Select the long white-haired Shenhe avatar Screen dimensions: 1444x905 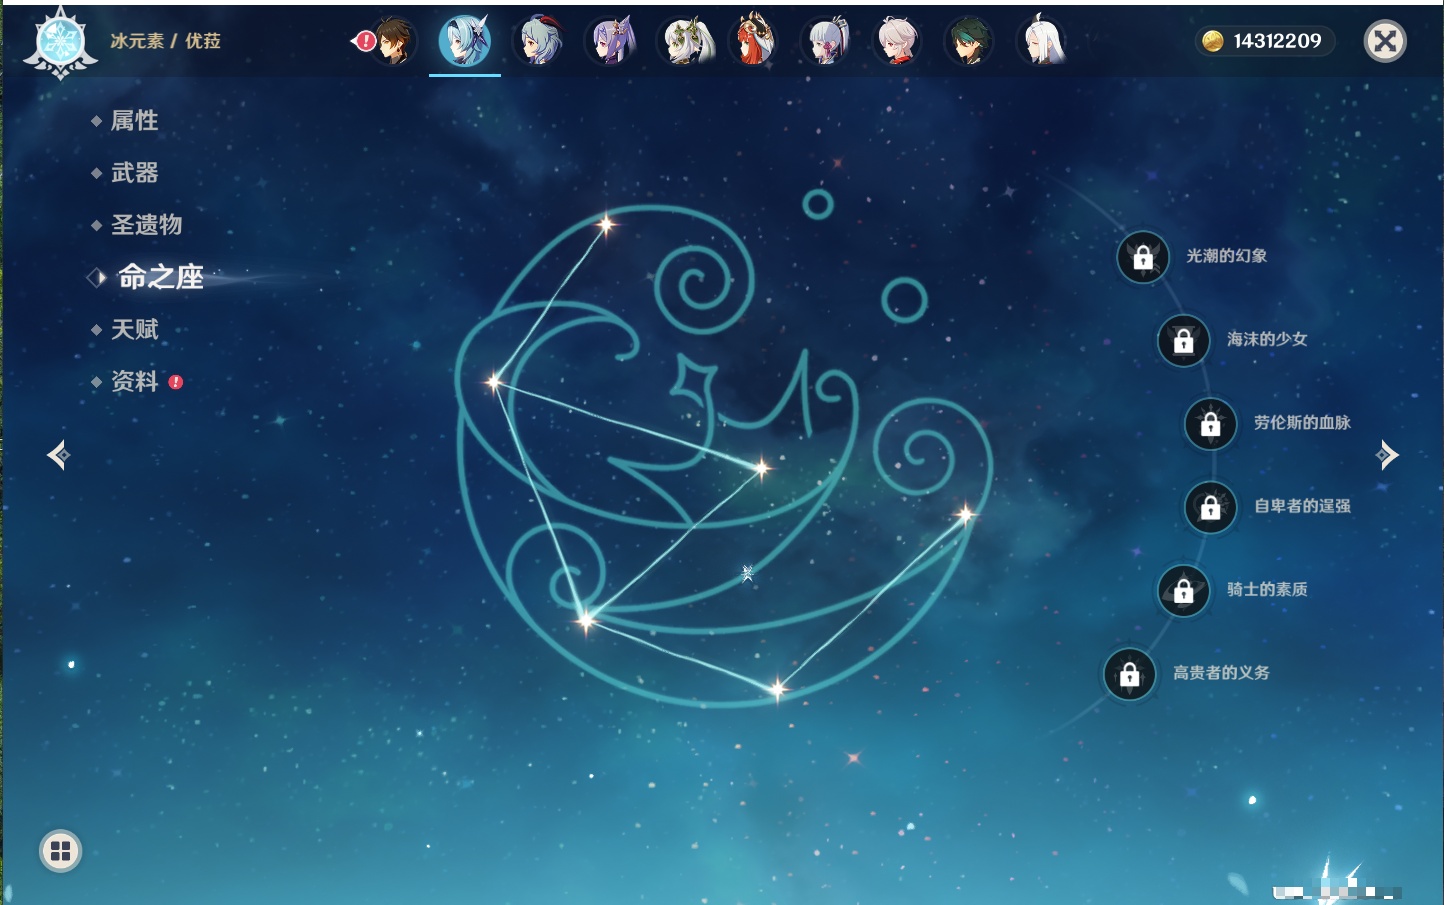pos(1041,41)
